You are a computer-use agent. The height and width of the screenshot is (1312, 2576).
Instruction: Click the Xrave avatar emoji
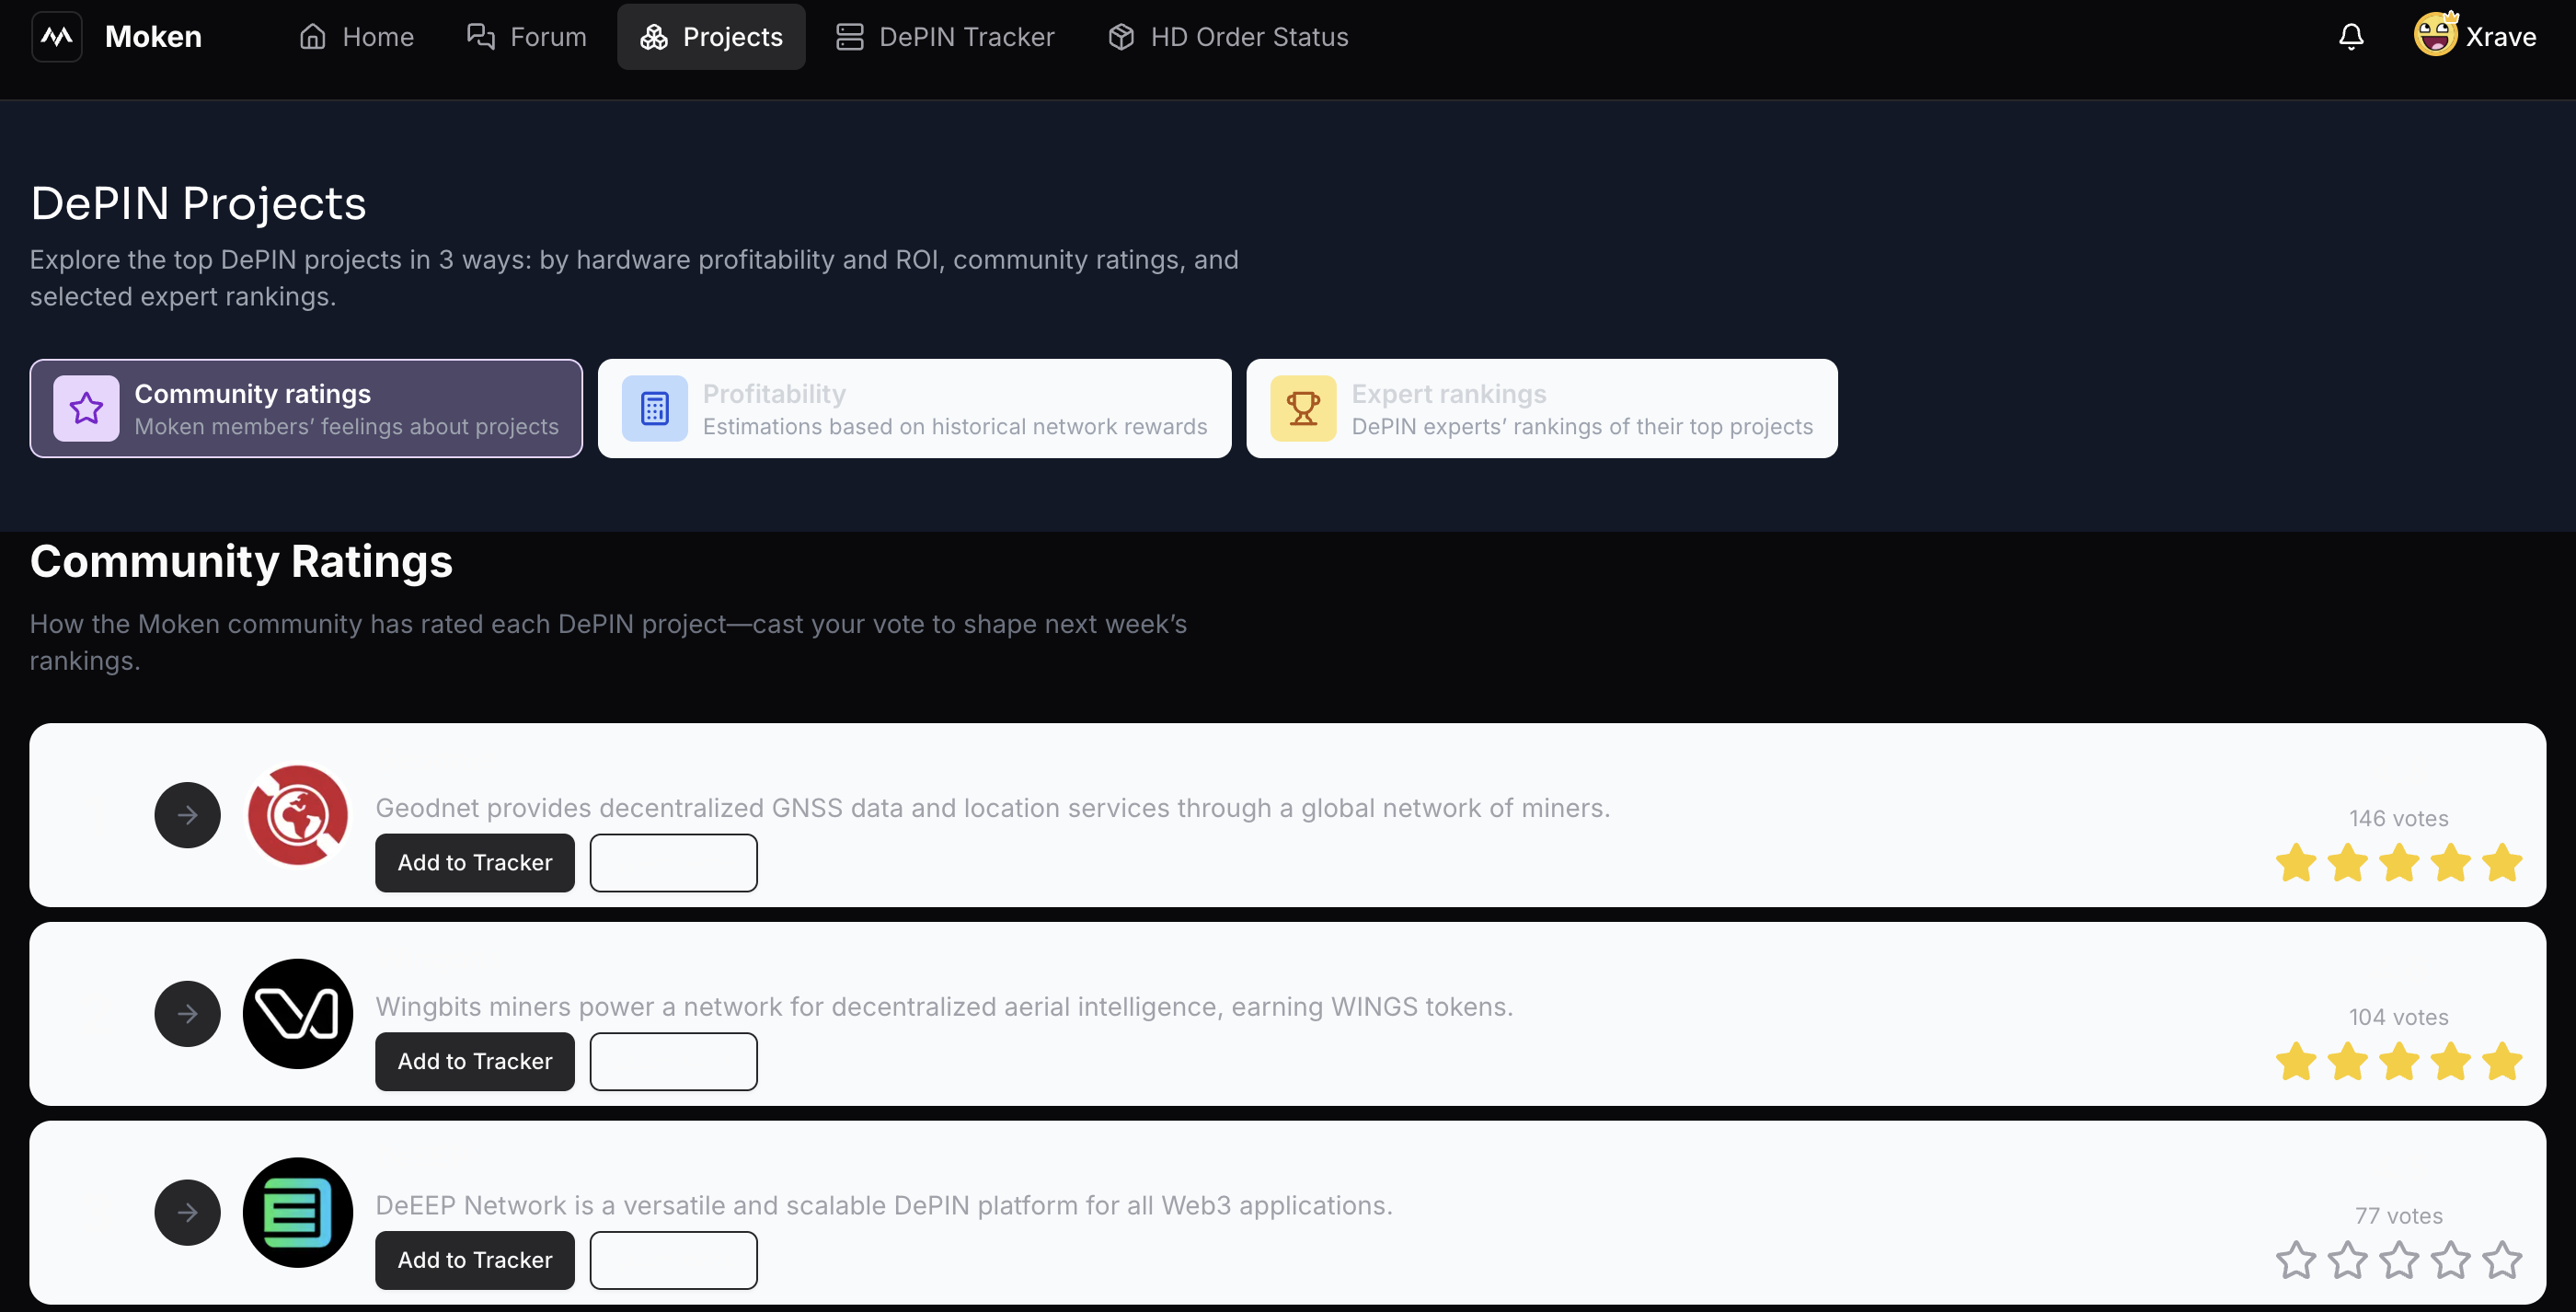tap(2435, 35)
